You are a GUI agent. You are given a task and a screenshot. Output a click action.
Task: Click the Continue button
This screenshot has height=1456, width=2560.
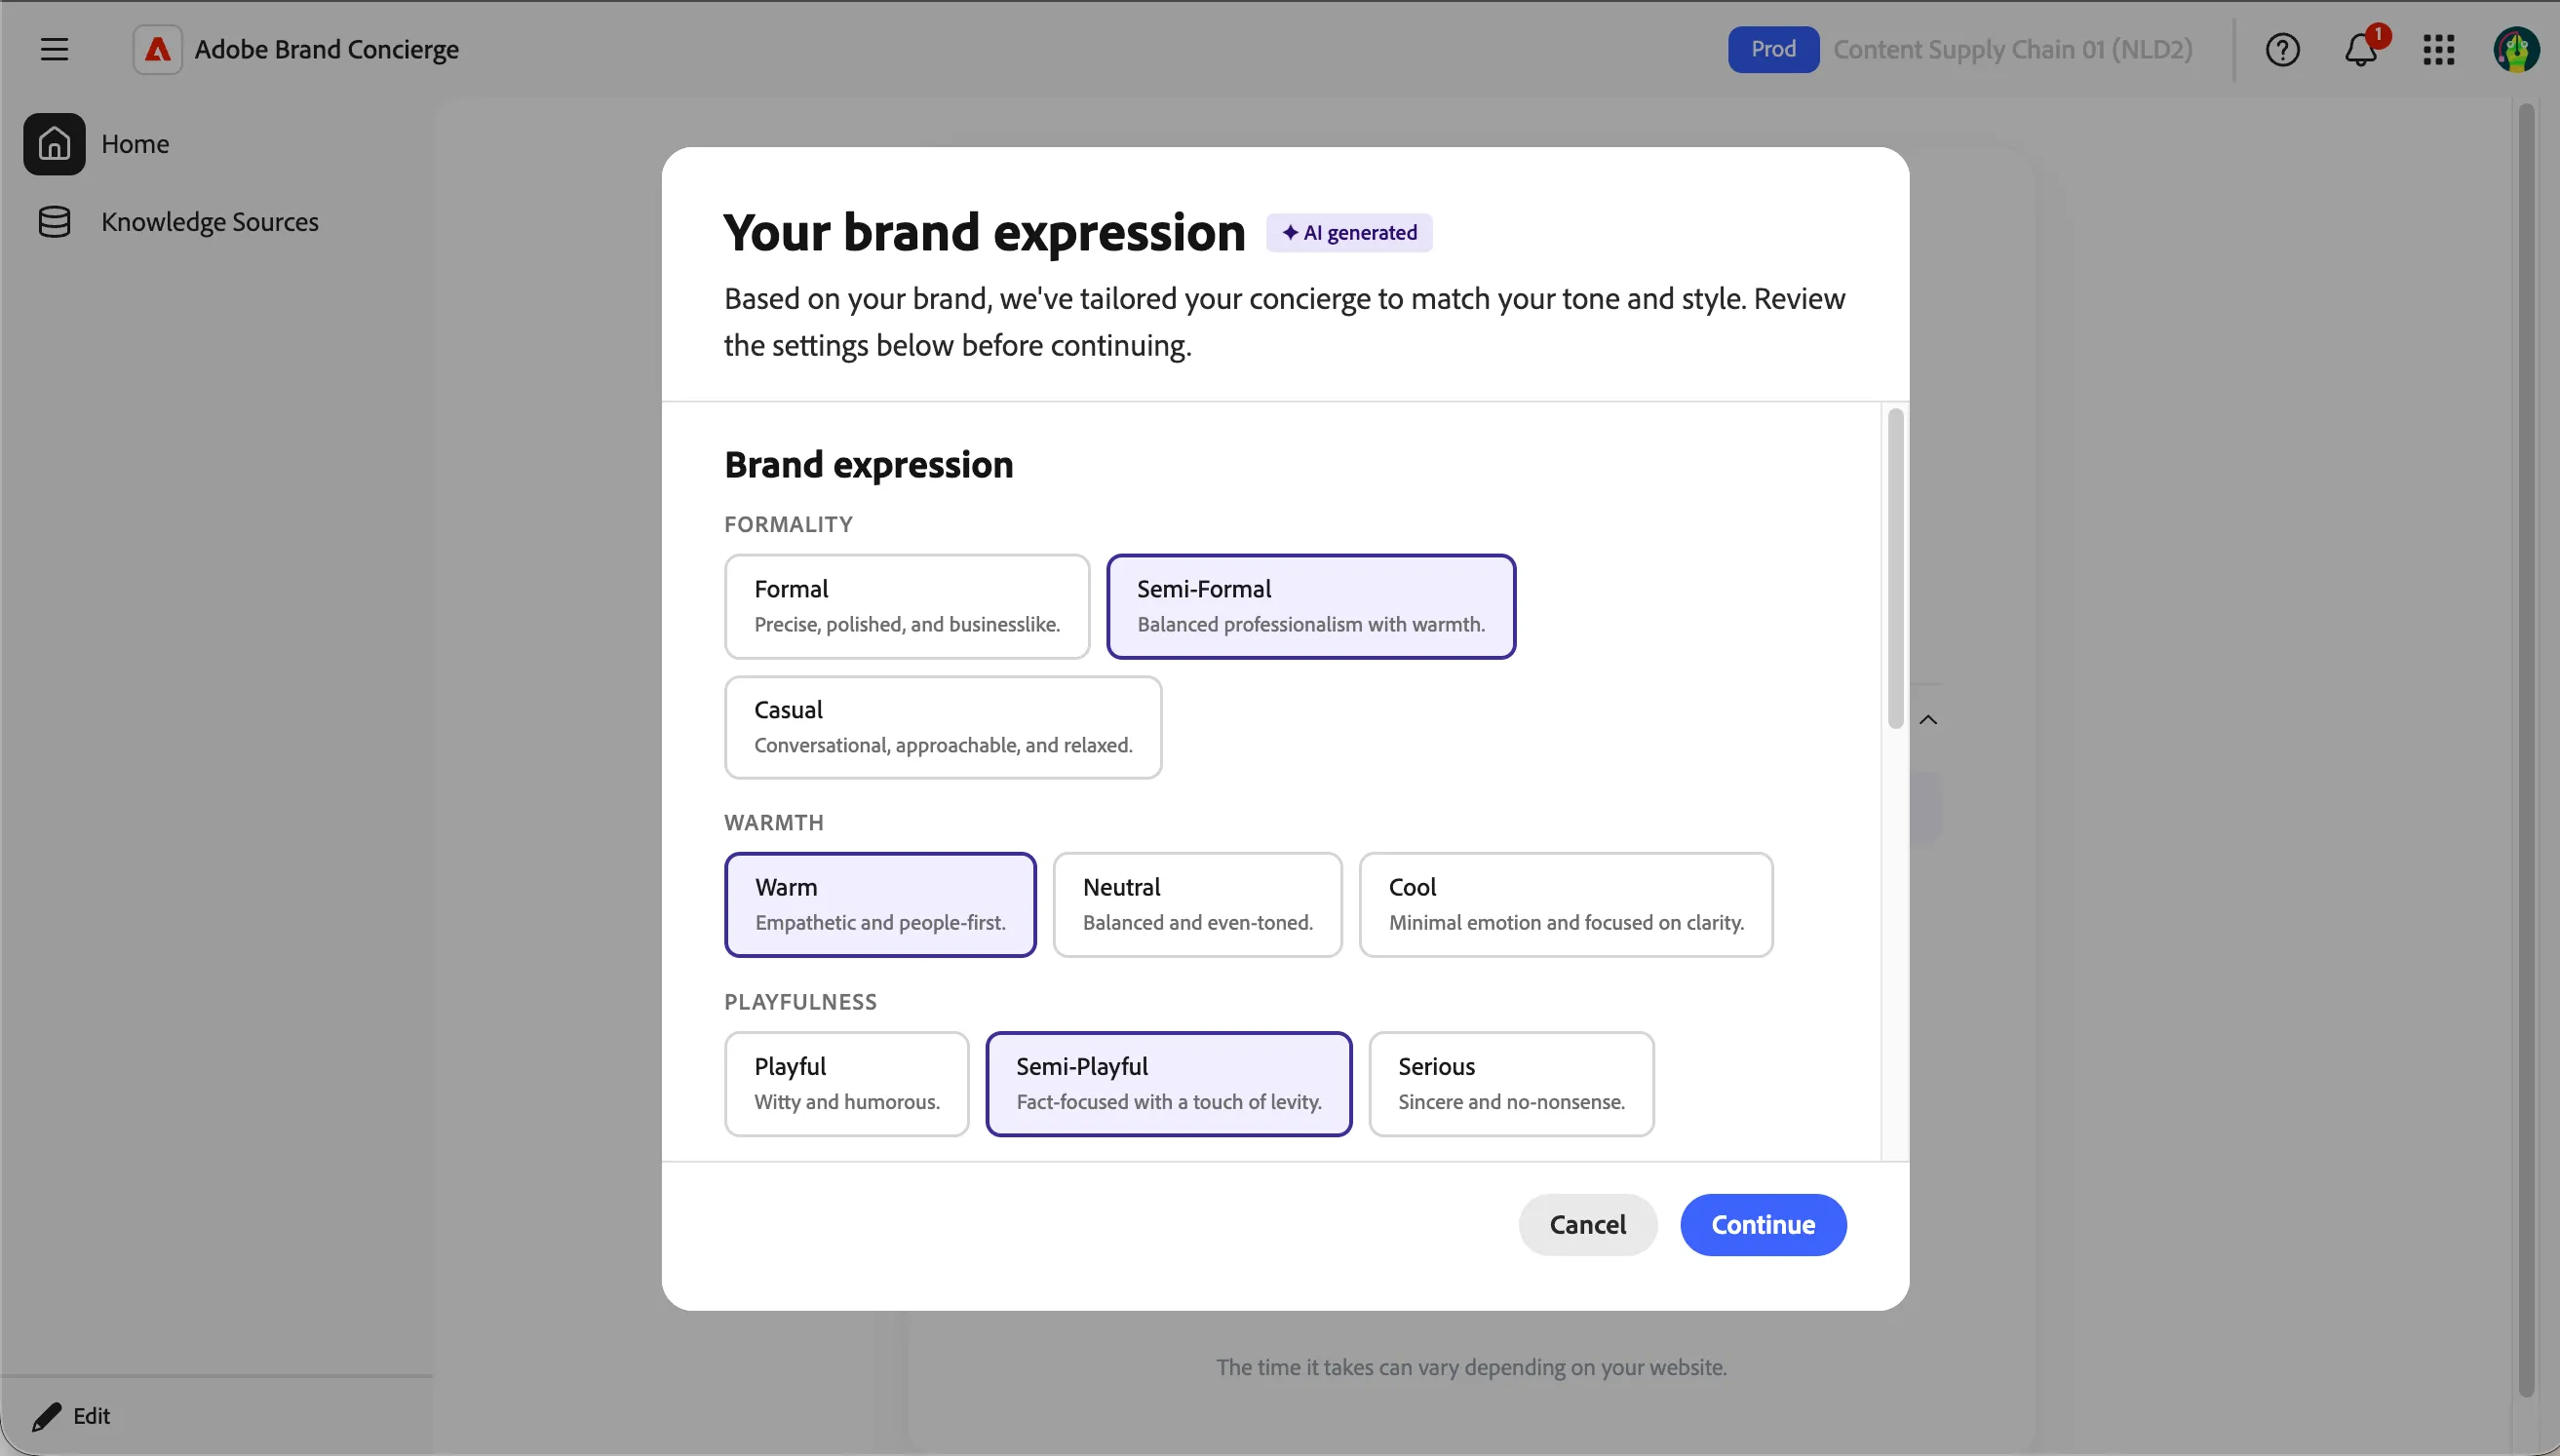coord(1763,1224)
